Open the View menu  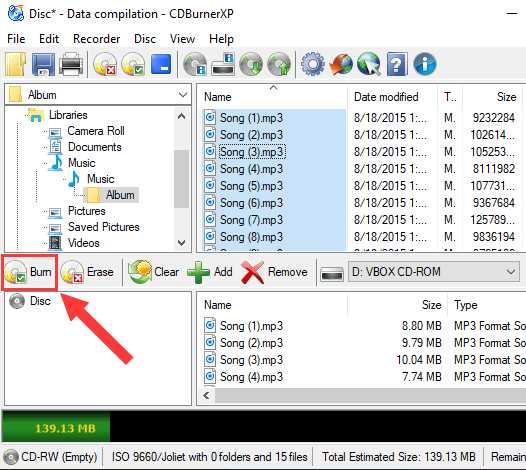[182, 39]
